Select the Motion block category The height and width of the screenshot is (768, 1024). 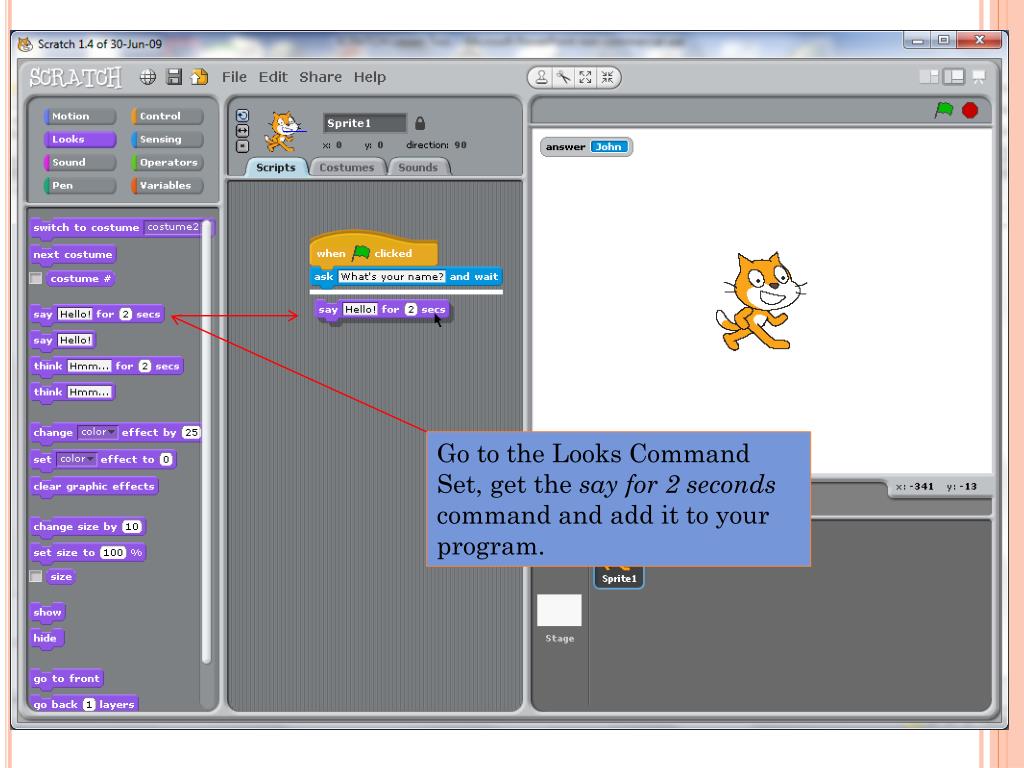80,116
